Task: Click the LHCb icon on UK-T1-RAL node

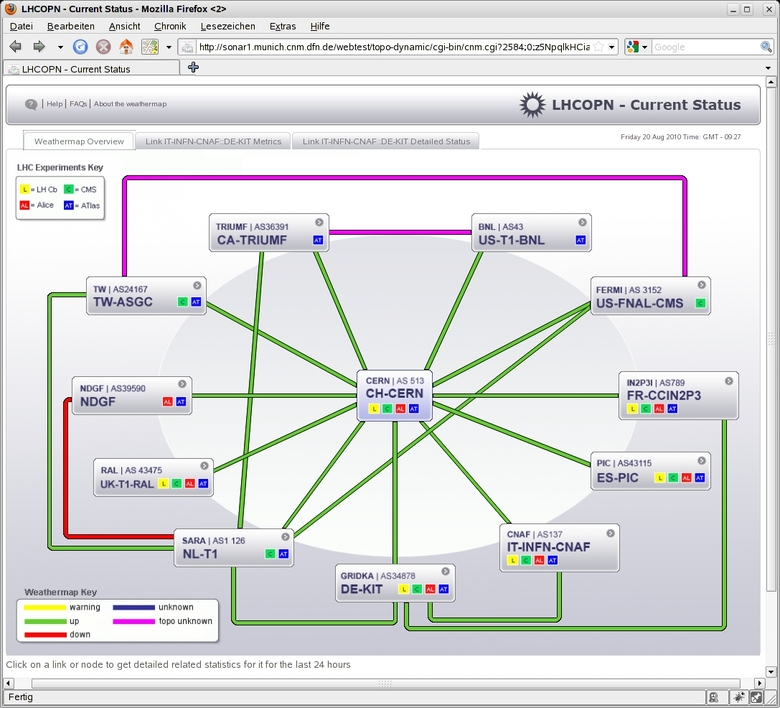Action: point(163,484)
